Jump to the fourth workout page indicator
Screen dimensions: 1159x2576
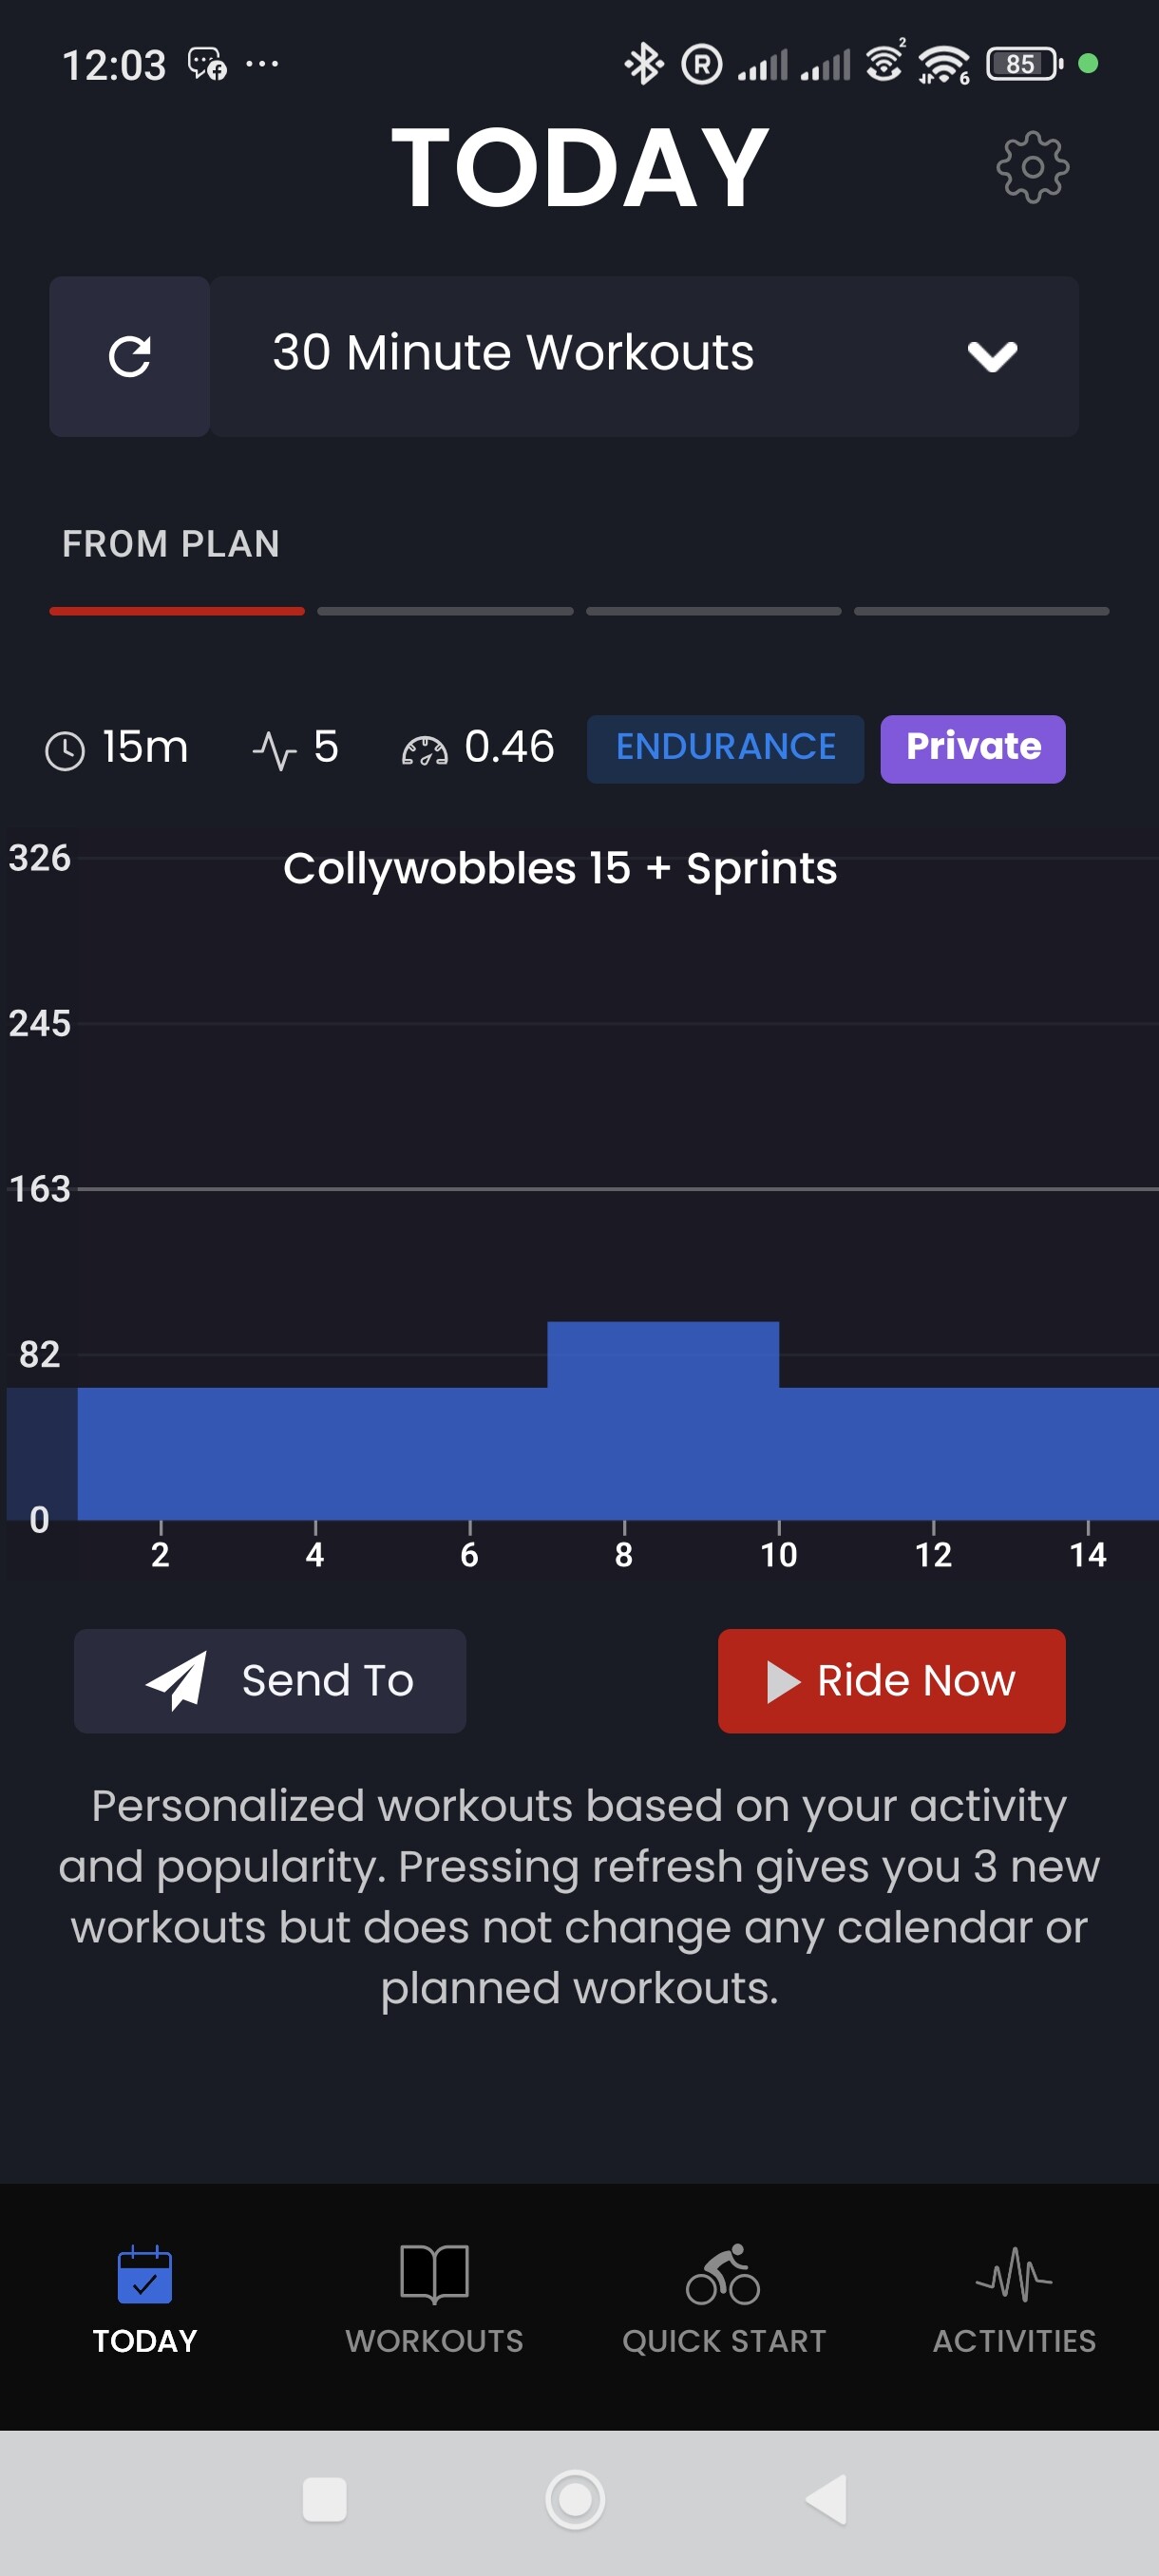pyautogui.click(x=981, y=611)
